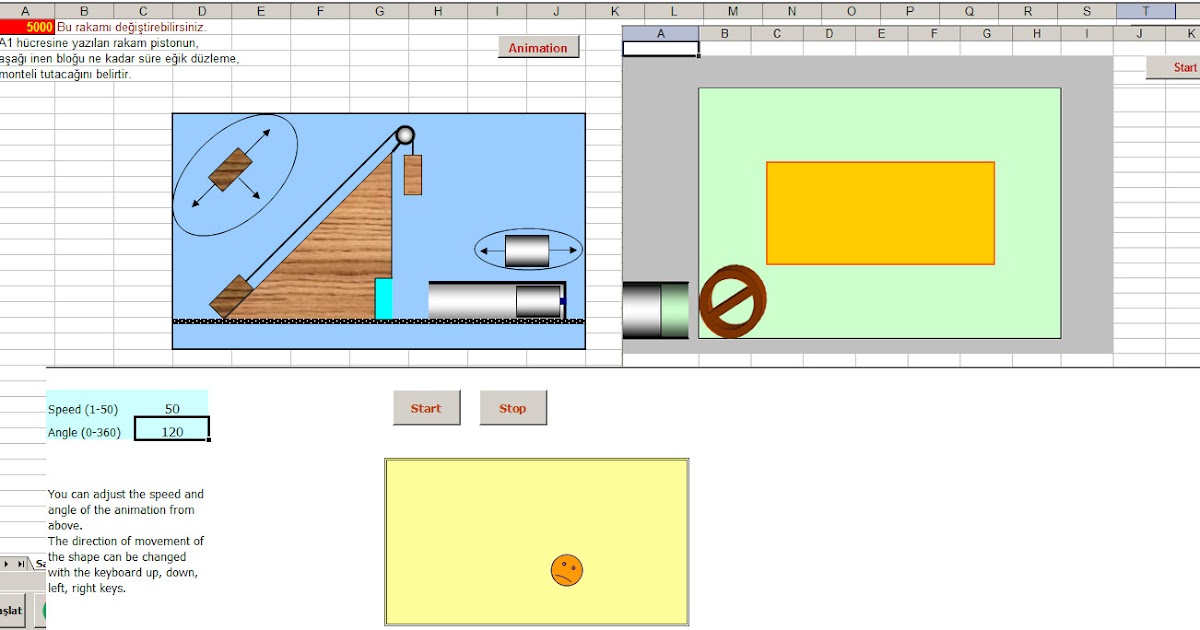Click the piston cylinder with double arrows

pos(525,249)
